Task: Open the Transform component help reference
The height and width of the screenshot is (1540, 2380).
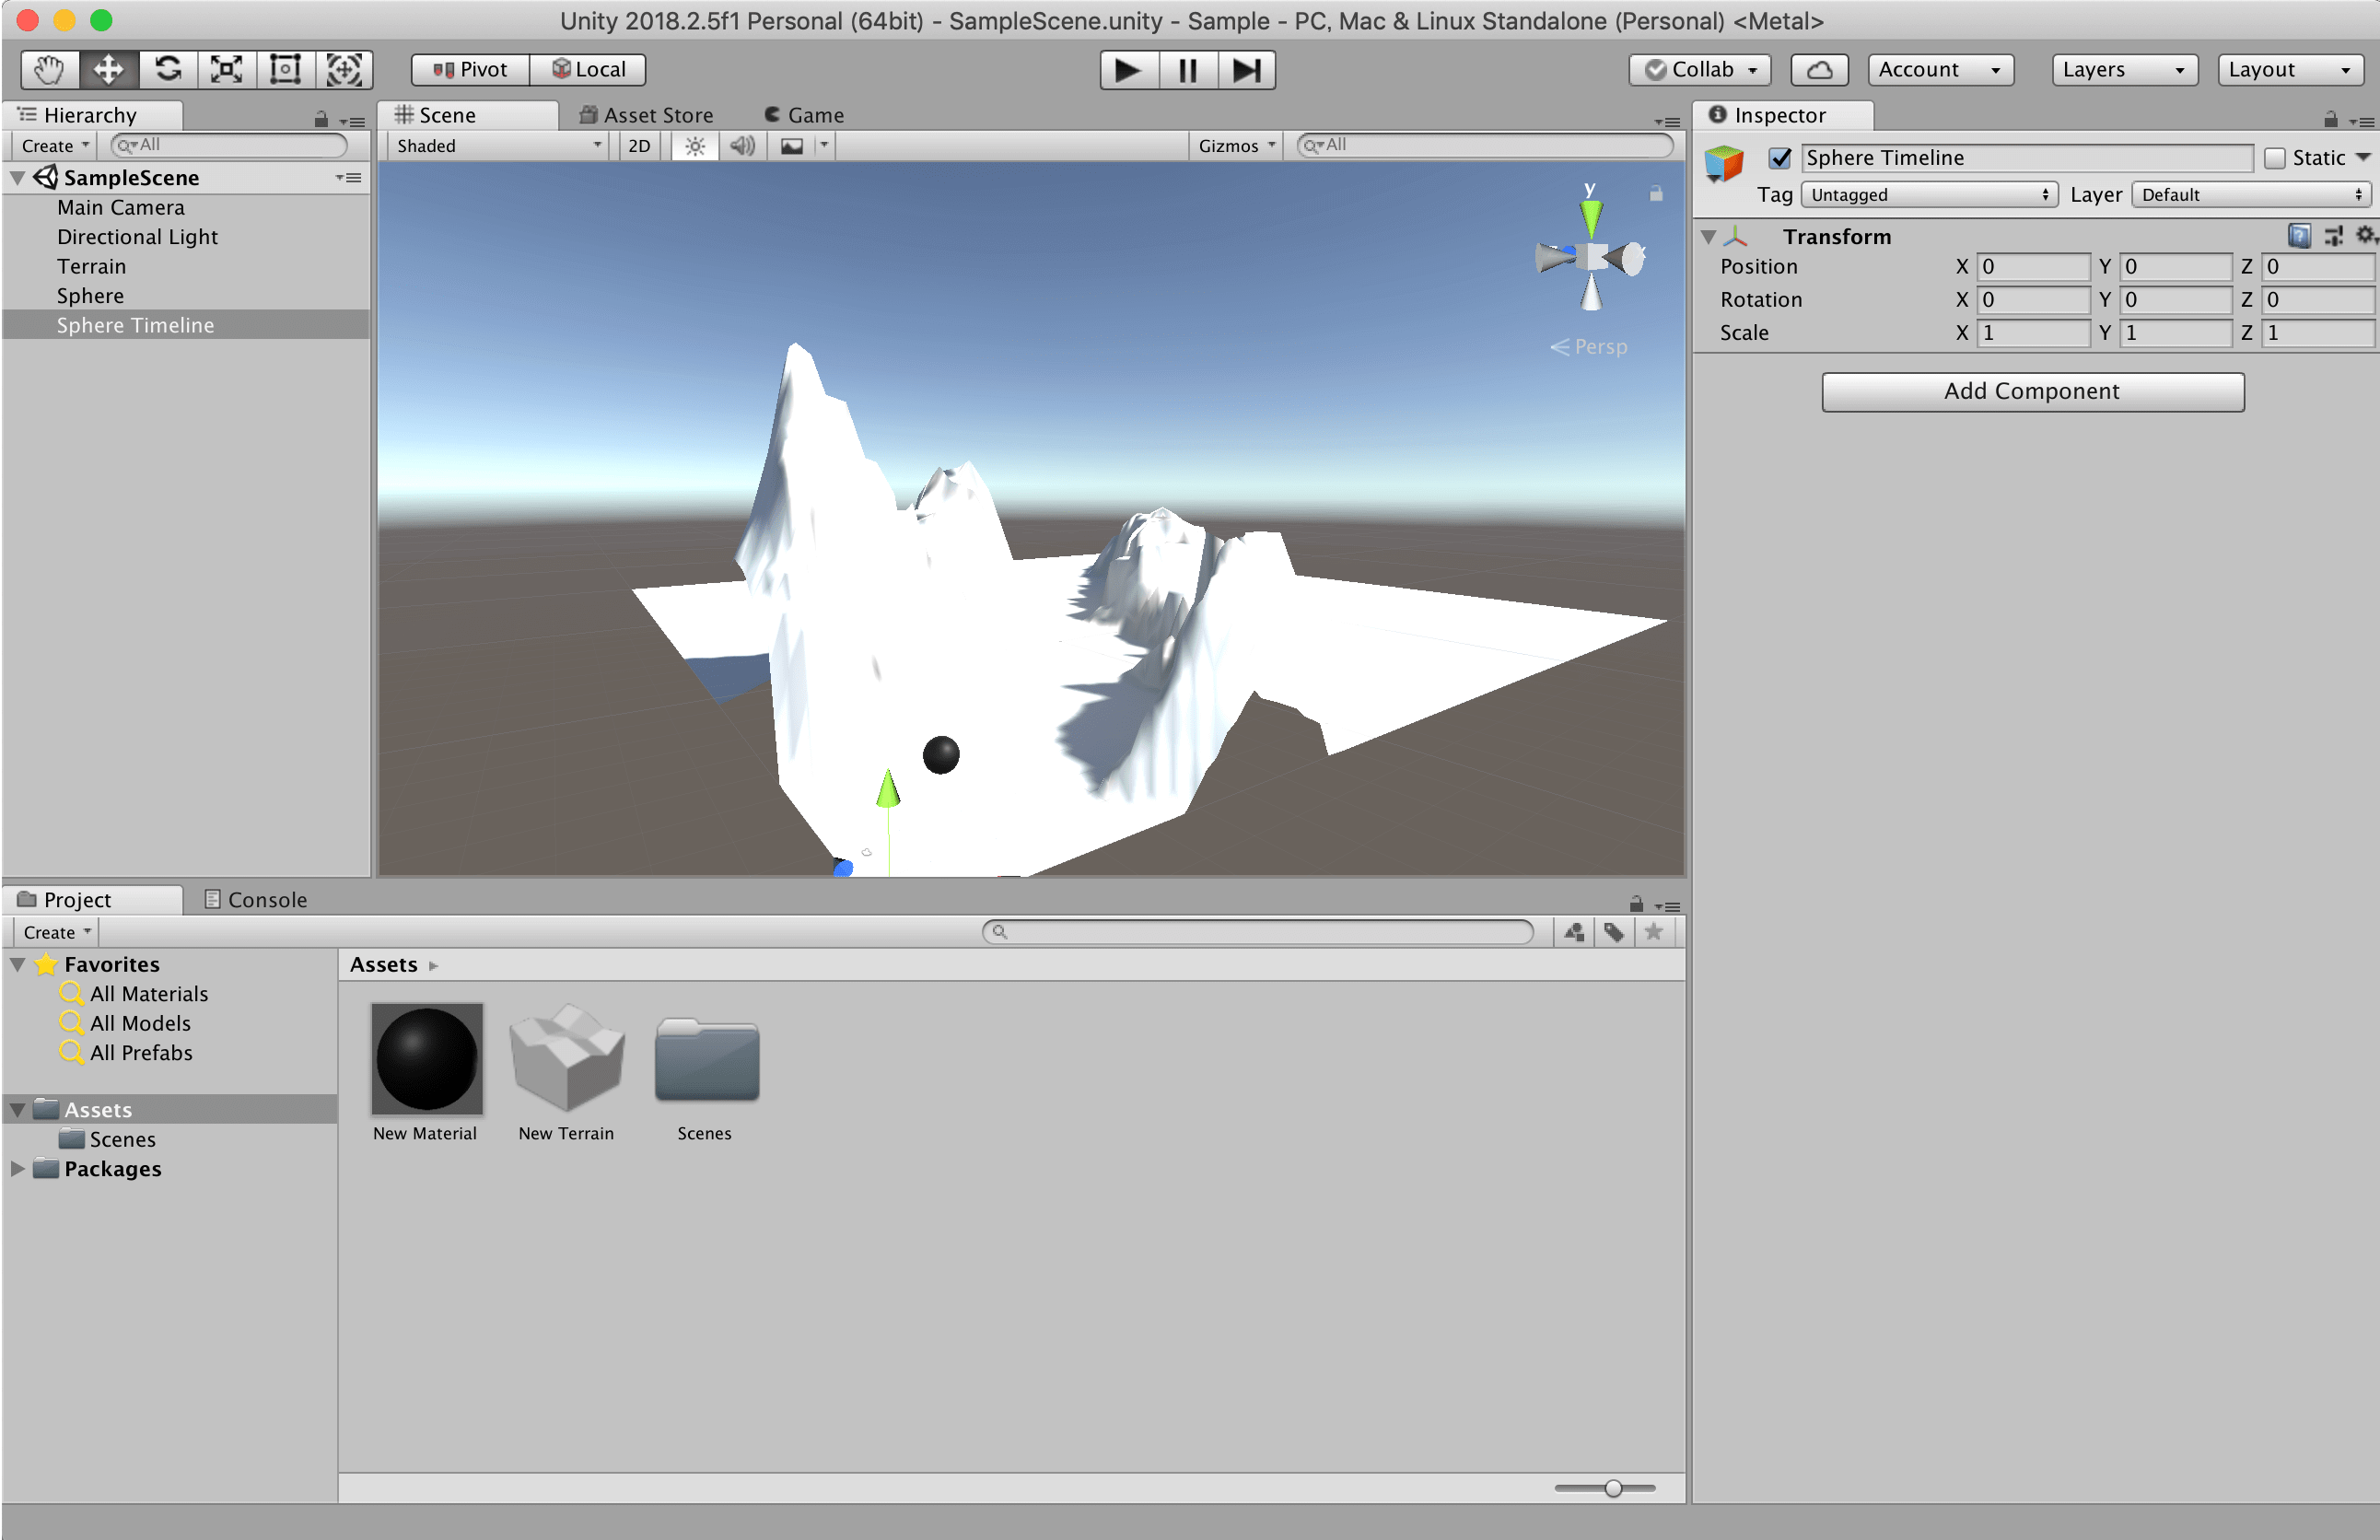Action: point(2299,236)
